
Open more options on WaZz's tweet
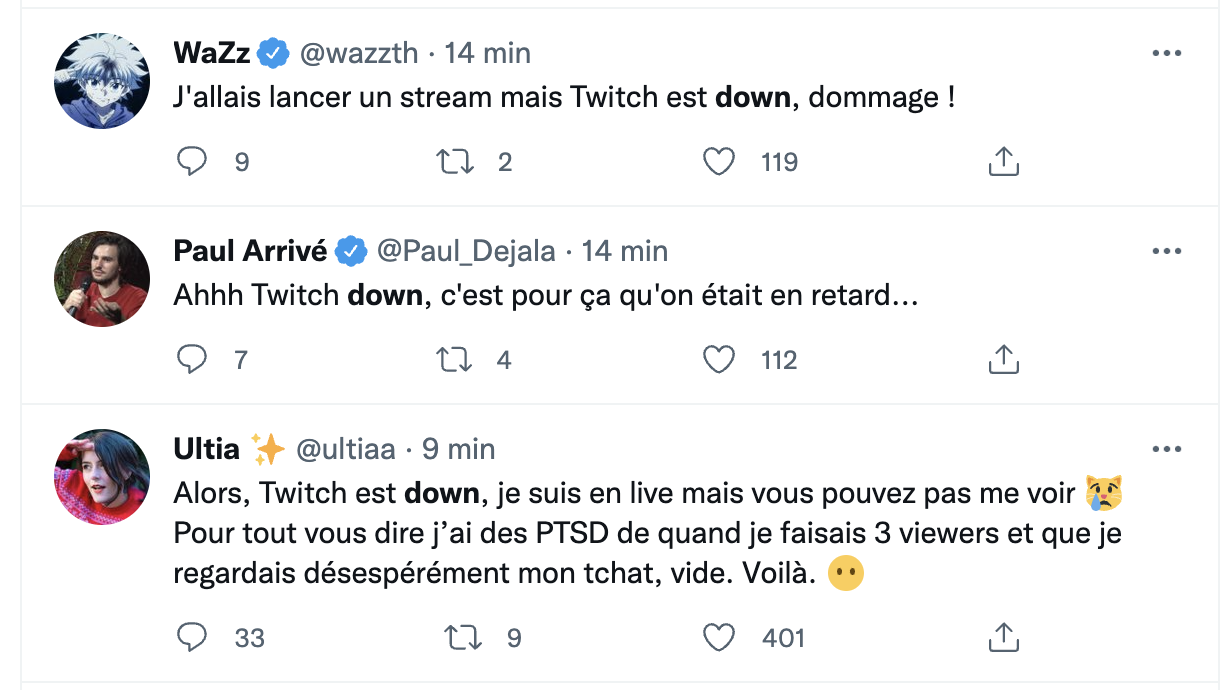(1167, 54)
